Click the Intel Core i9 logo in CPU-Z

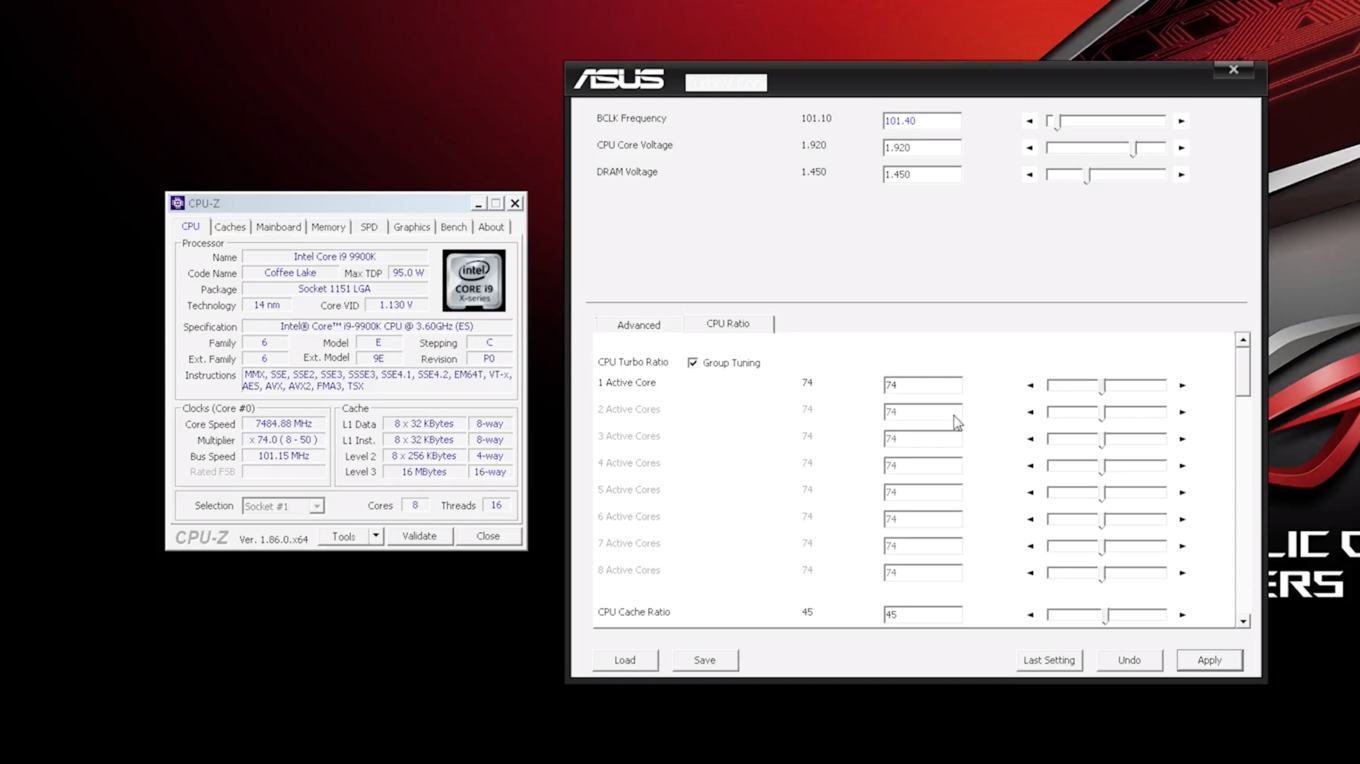coord(474,281)
